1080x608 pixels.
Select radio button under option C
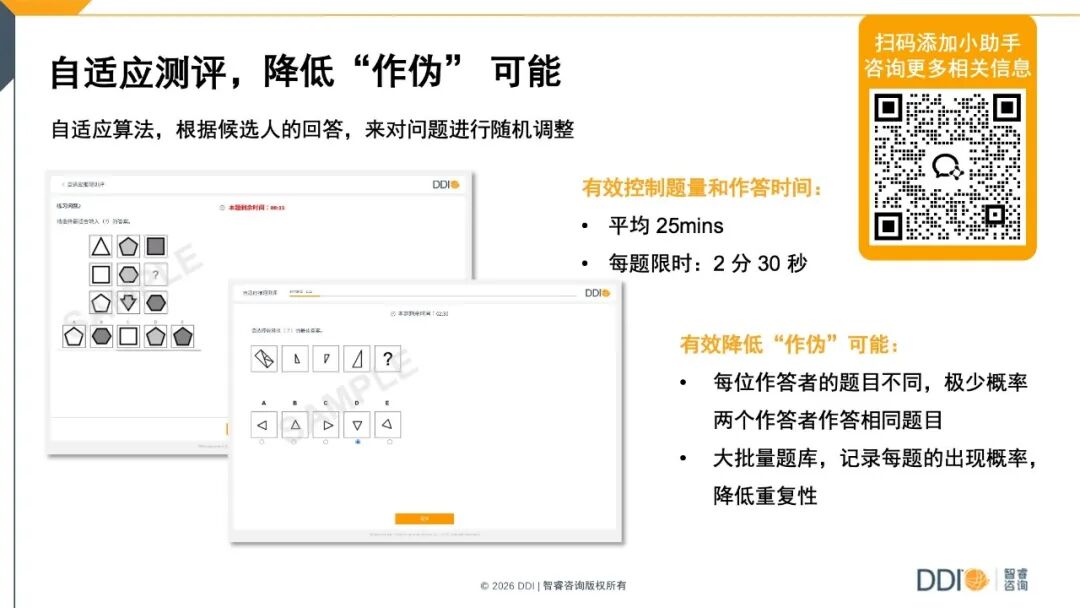point(326,442)
